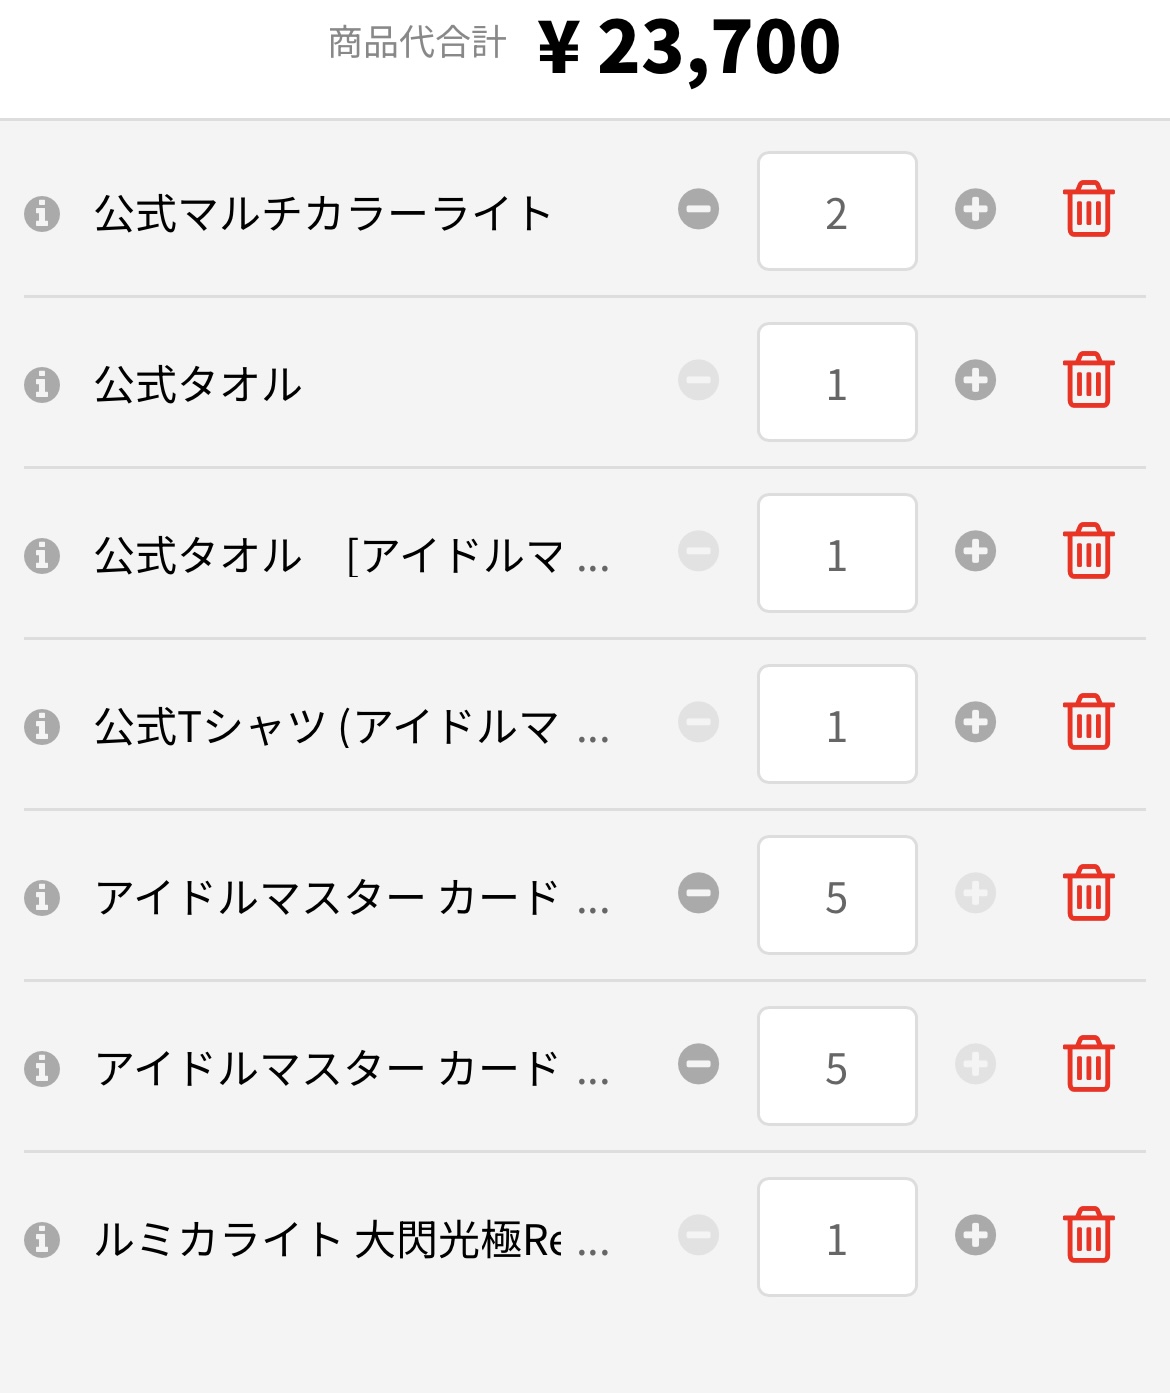Increase quantity of ルミカライト 大閃光極
The image size is (1170, 1393).
point(975,1236)
